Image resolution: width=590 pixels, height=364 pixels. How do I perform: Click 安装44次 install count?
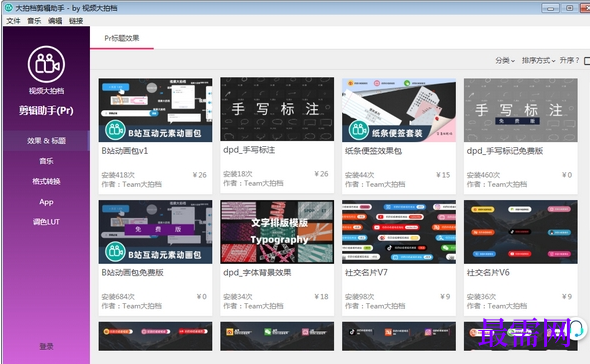coord(360,175)
